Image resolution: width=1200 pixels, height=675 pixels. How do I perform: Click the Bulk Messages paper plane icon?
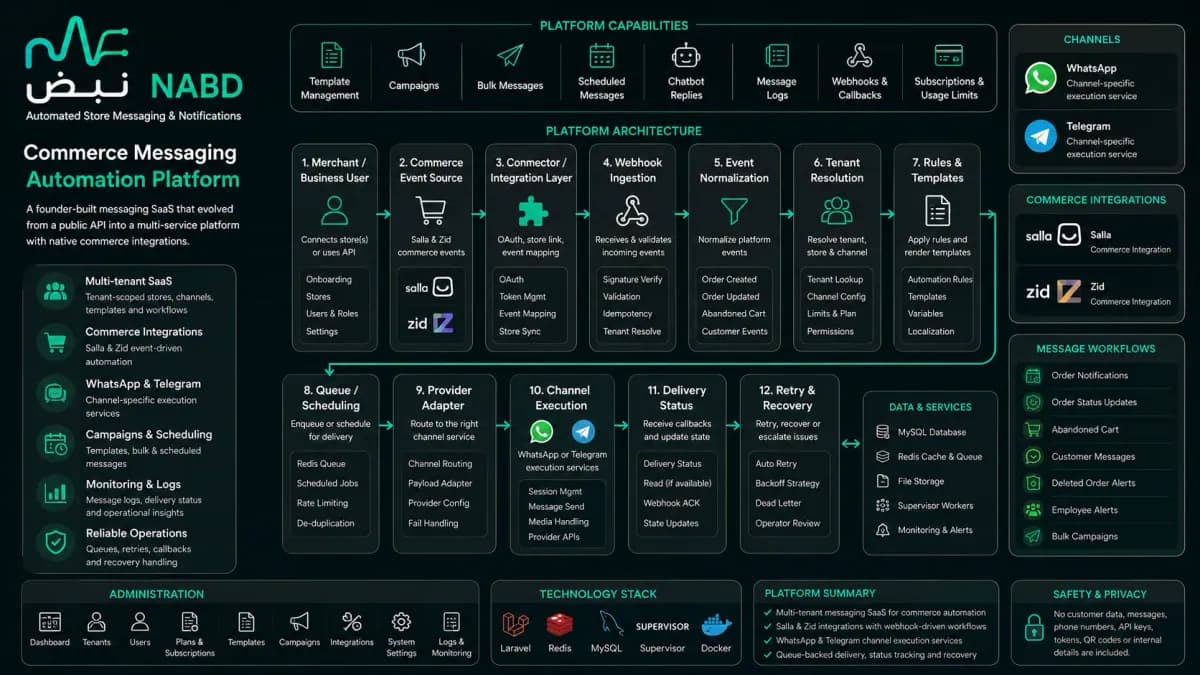[510, 56]
